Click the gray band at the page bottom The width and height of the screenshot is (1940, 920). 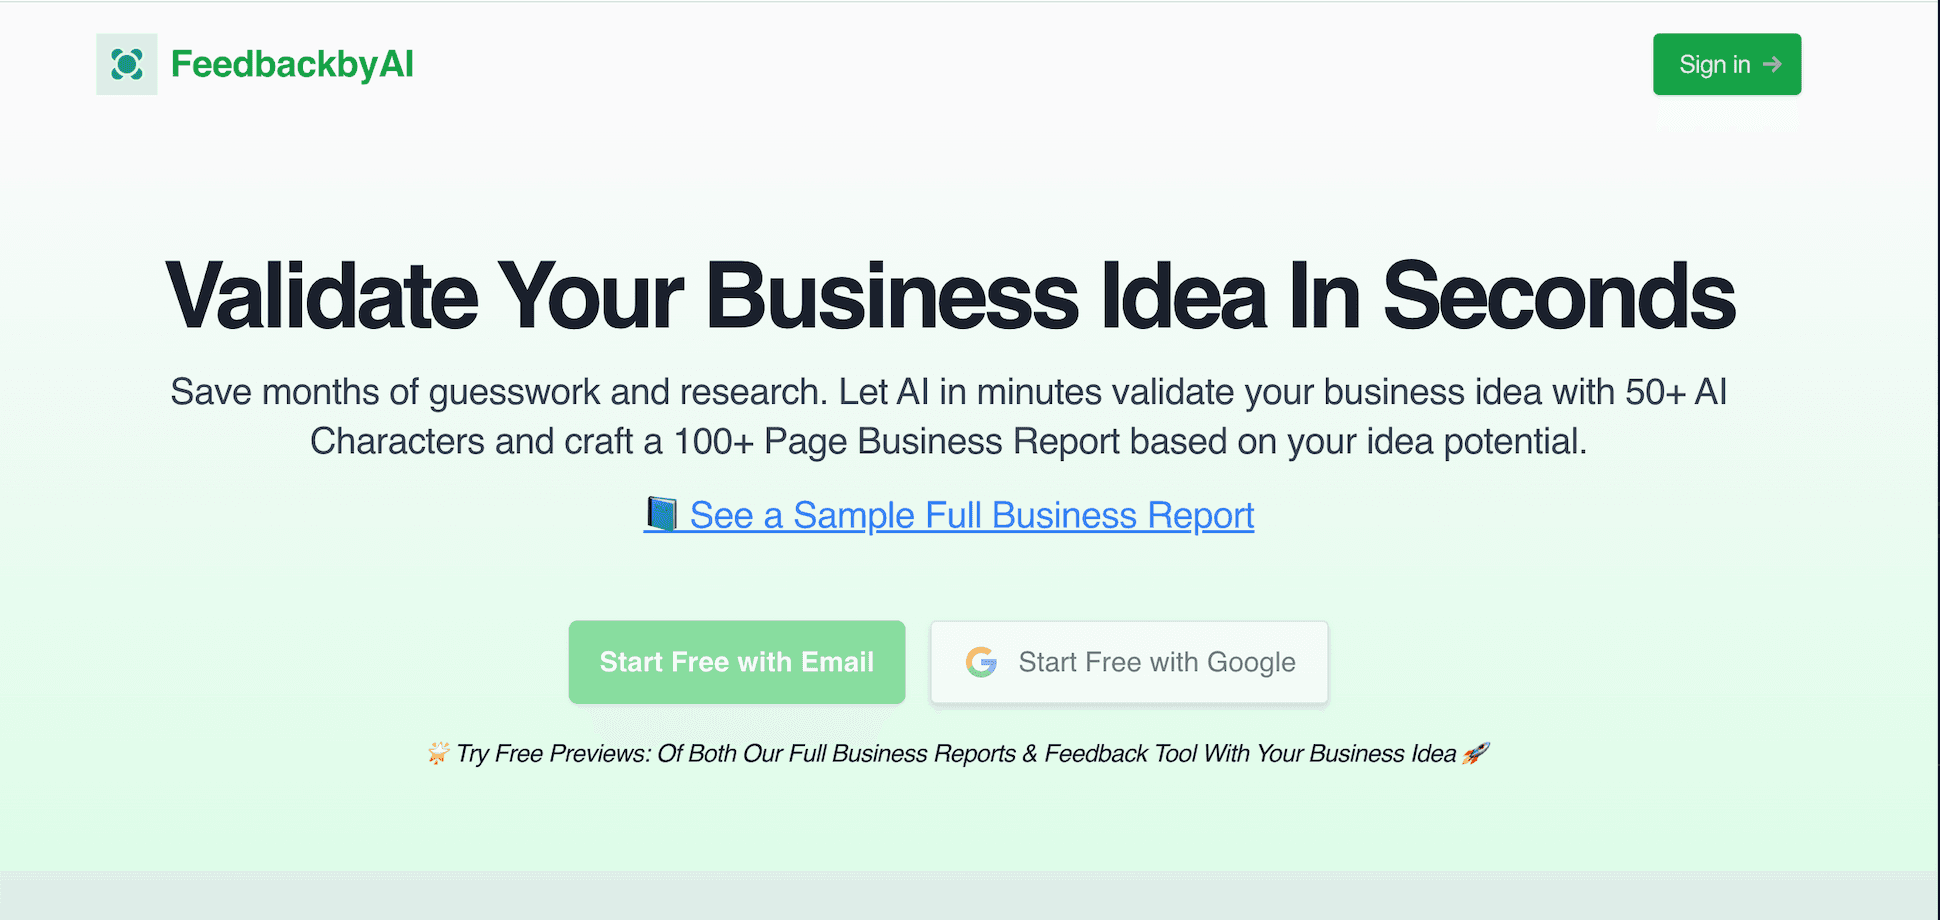(970, 895)
